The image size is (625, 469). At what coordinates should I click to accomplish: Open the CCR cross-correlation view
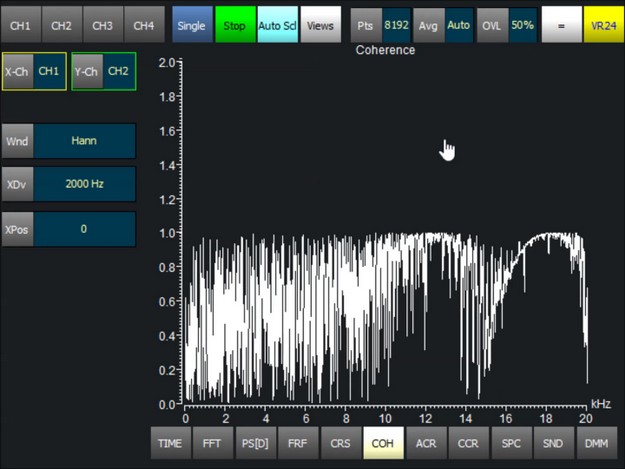coord(467,442)
